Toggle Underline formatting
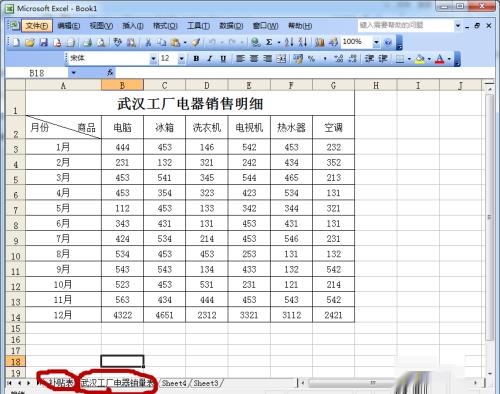 [x=223, y=59]
